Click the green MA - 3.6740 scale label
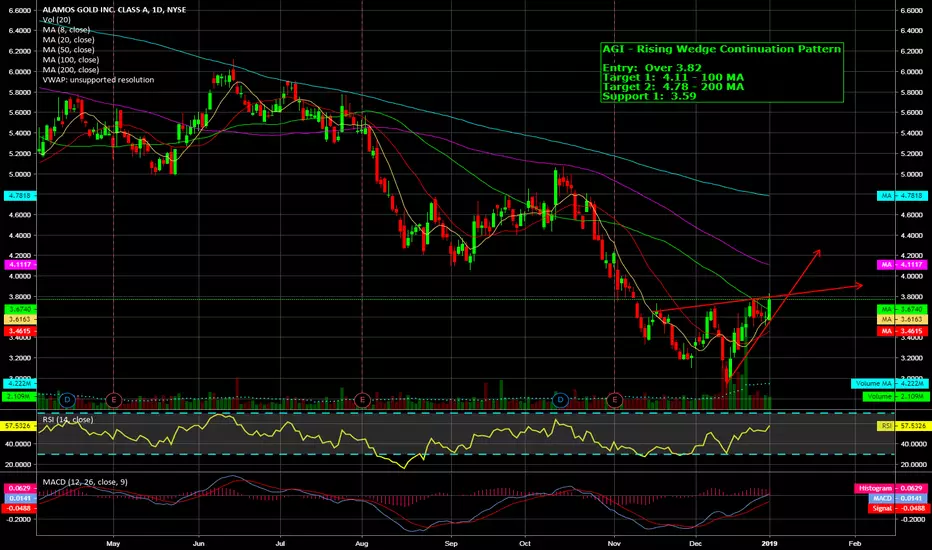932x550 pixels. coord(902,309)
